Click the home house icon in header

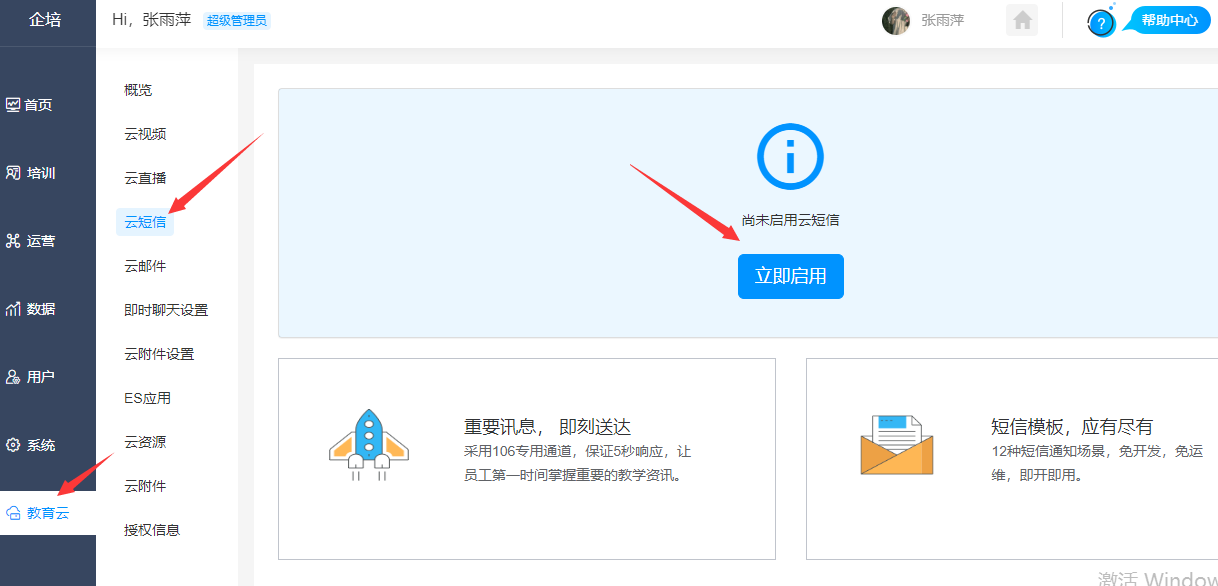(x=1022, y=20)
